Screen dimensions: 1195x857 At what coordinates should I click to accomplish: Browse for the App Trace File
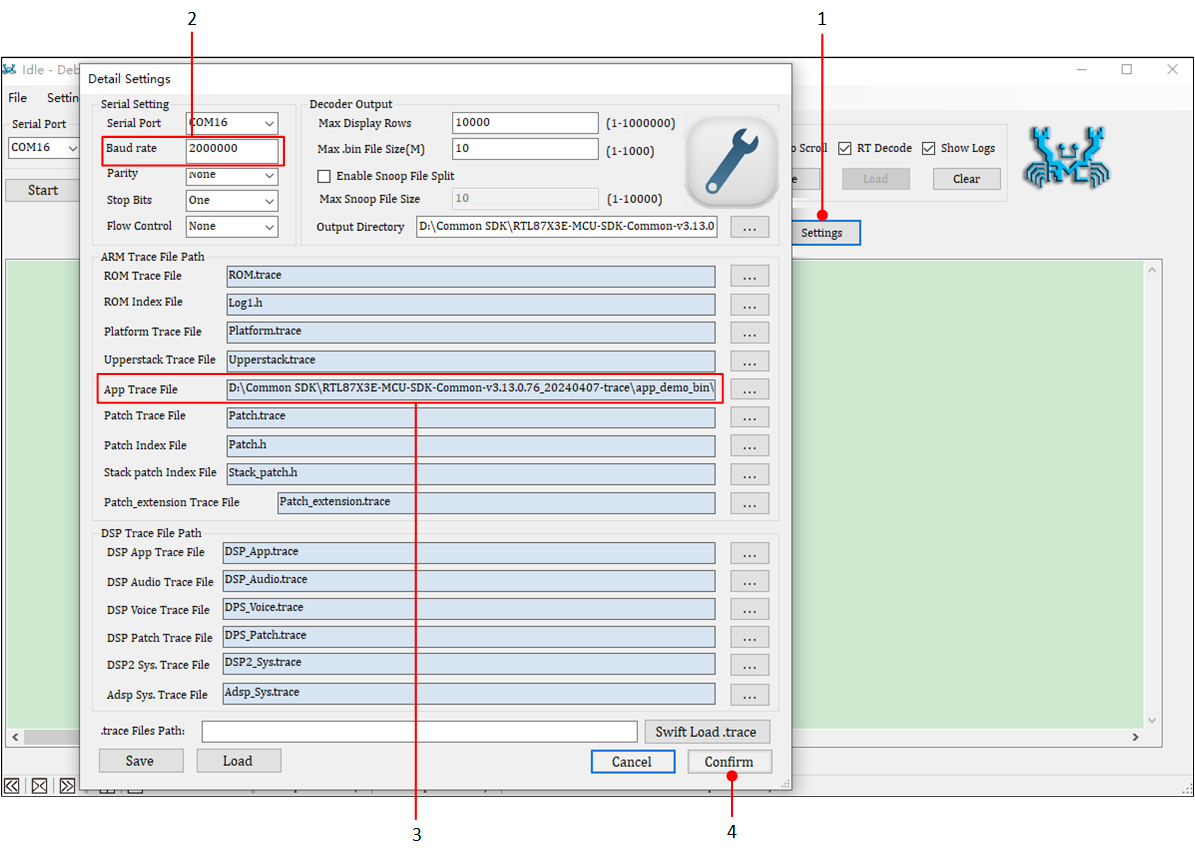tap(750, 390)
